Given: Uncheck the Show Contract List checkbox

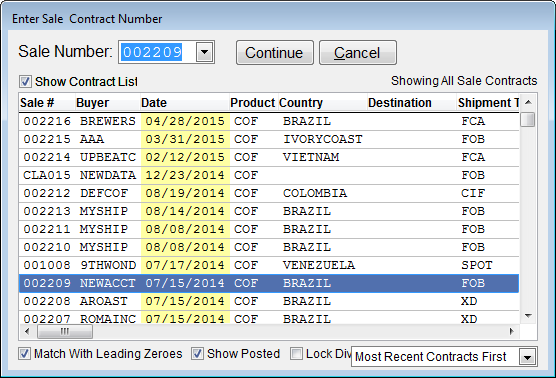Looking at the screenshot, I should [x=25, y=82].
